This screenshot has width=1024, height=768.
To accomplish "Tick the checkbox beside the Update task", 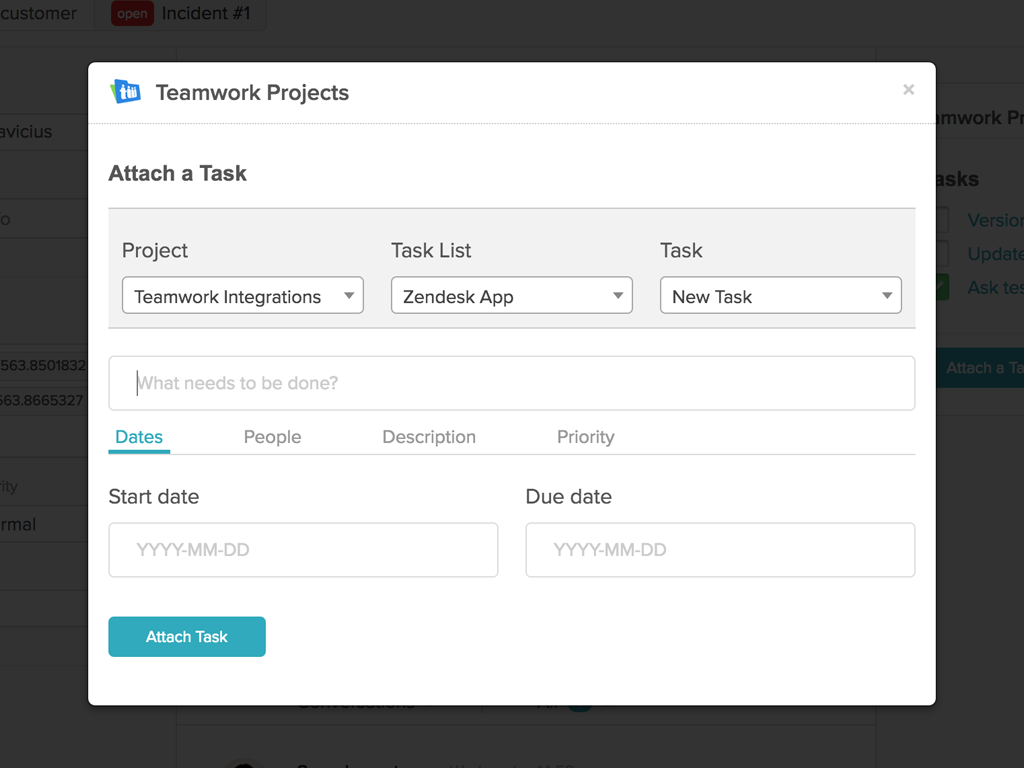I will click(942, 254).
